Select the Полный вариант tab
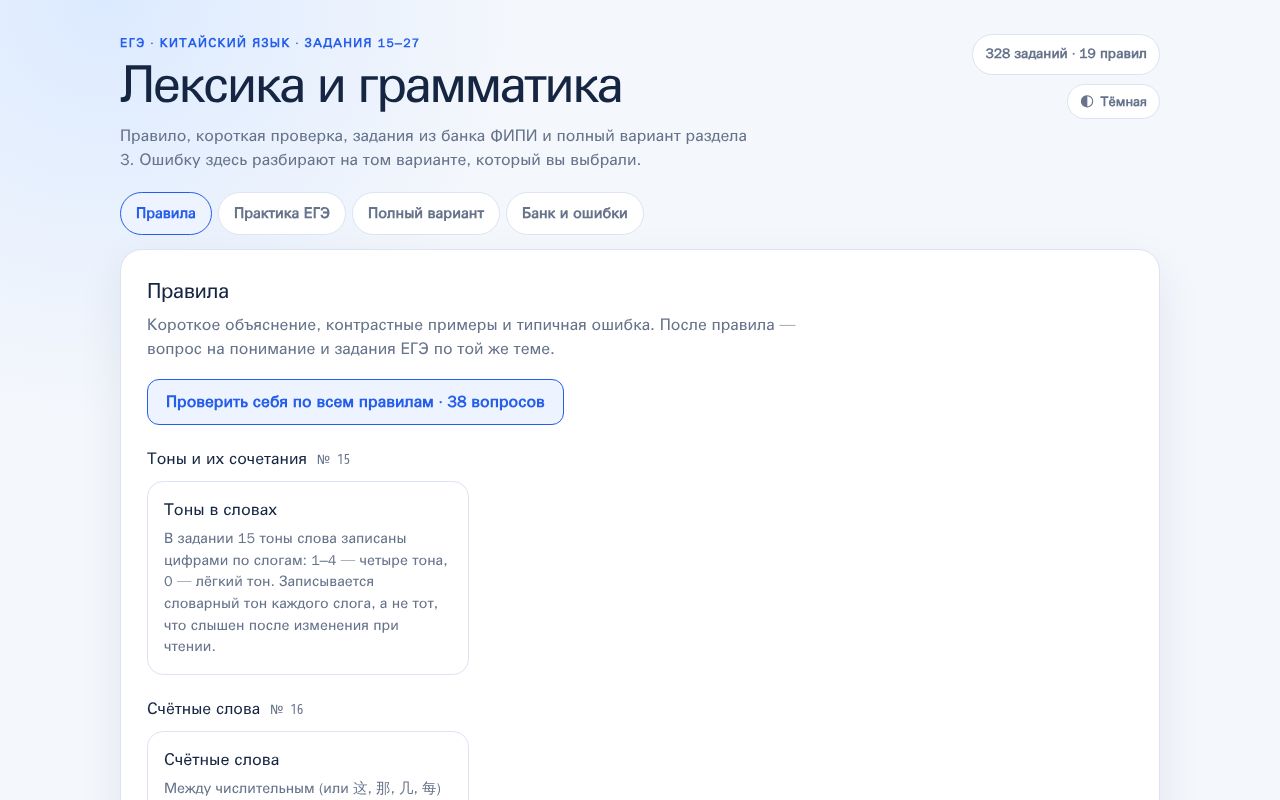The width and height of the screenshot is (1280, 800). point(426,213)
